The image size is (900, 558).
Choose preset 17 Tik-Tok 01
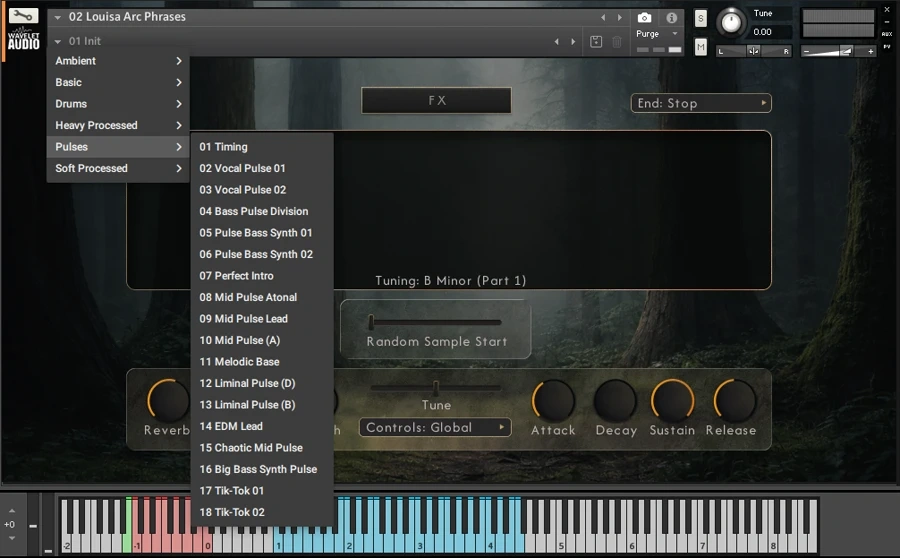(262, 491)
